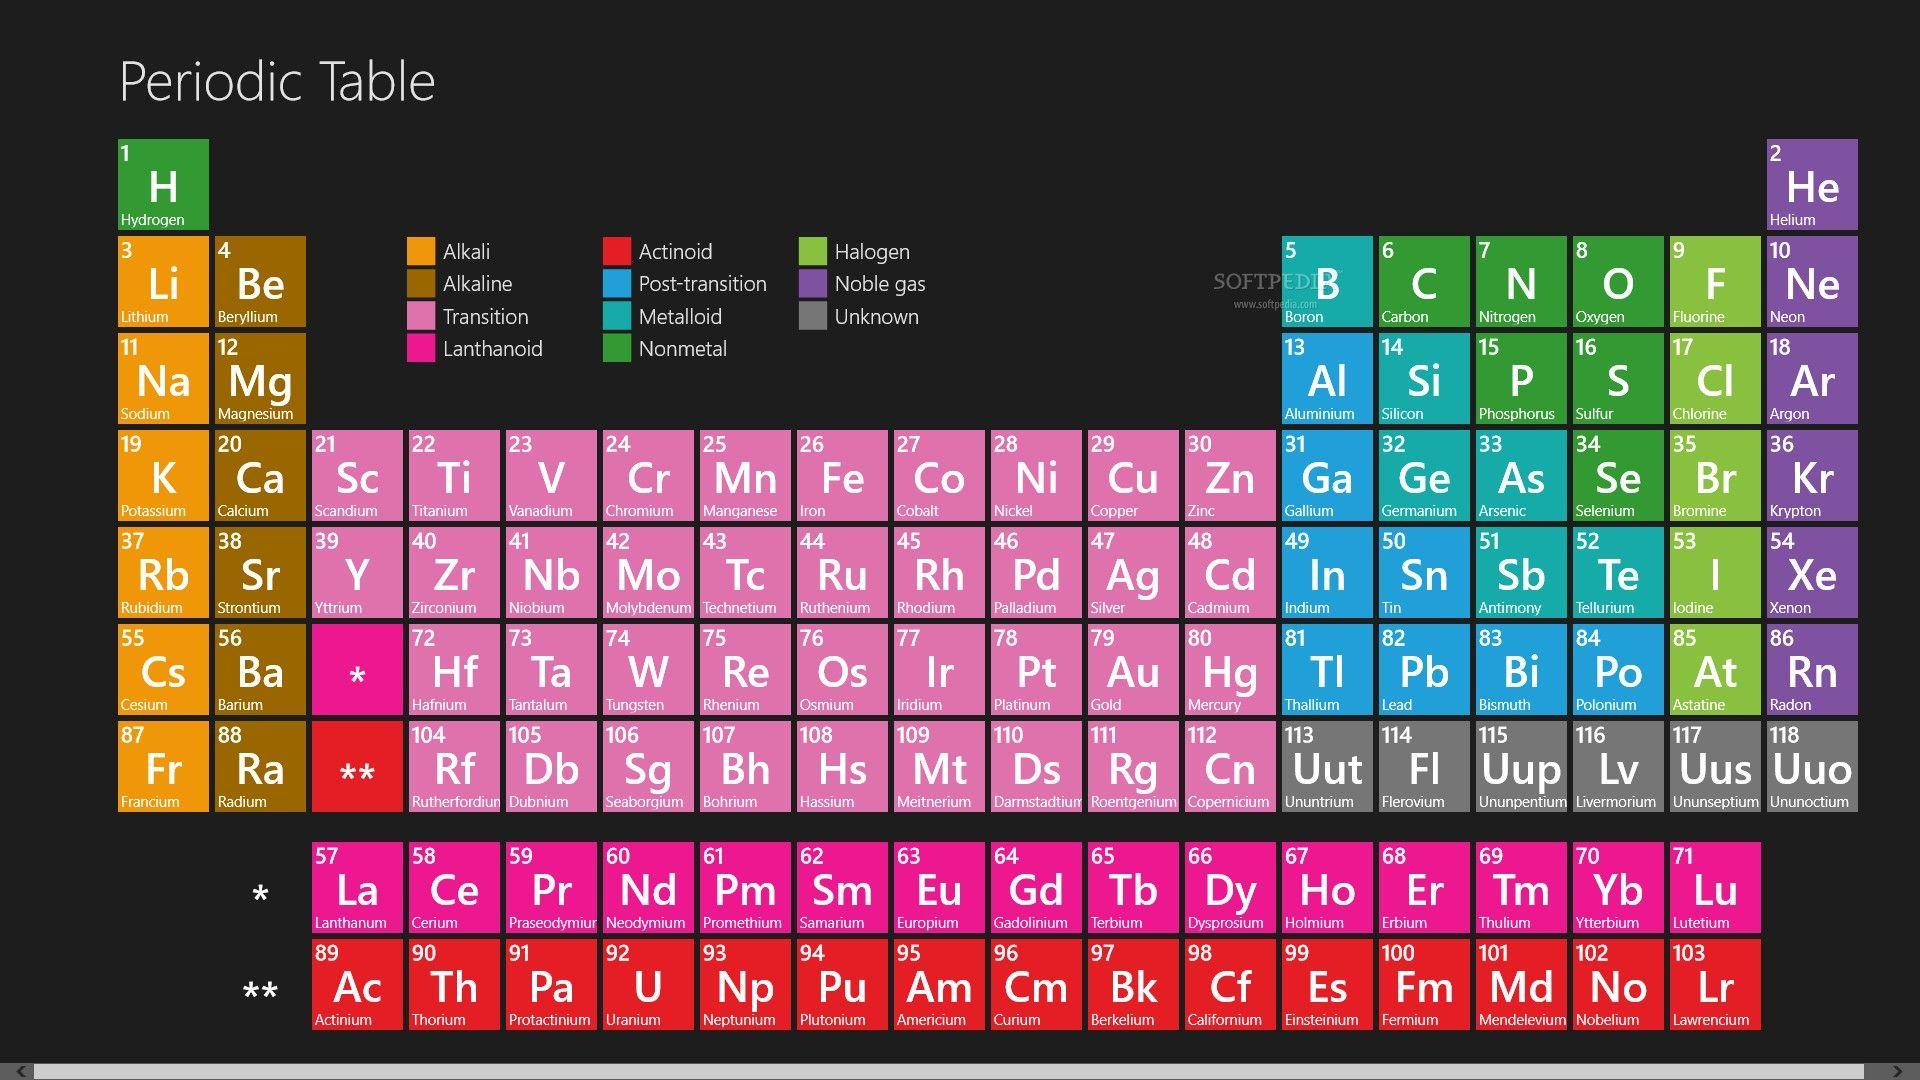Click the blue Post-transition legend swatch
Screen dimensions: 1920x1080
pyautogui.click(x=617, y=283)
